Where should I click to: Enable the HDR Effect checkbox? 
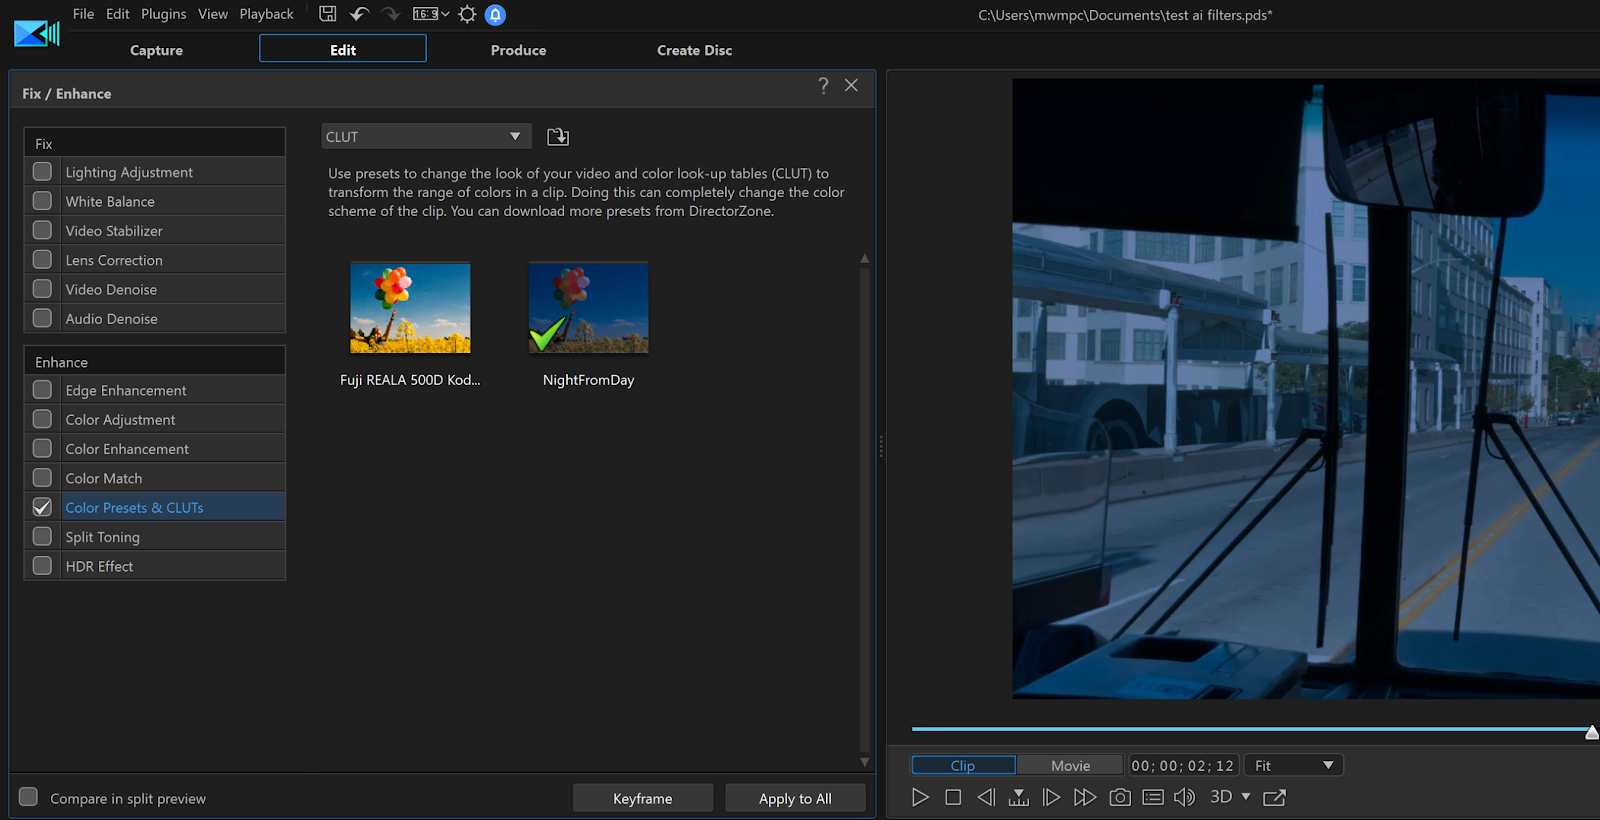[x=42, y=566]
